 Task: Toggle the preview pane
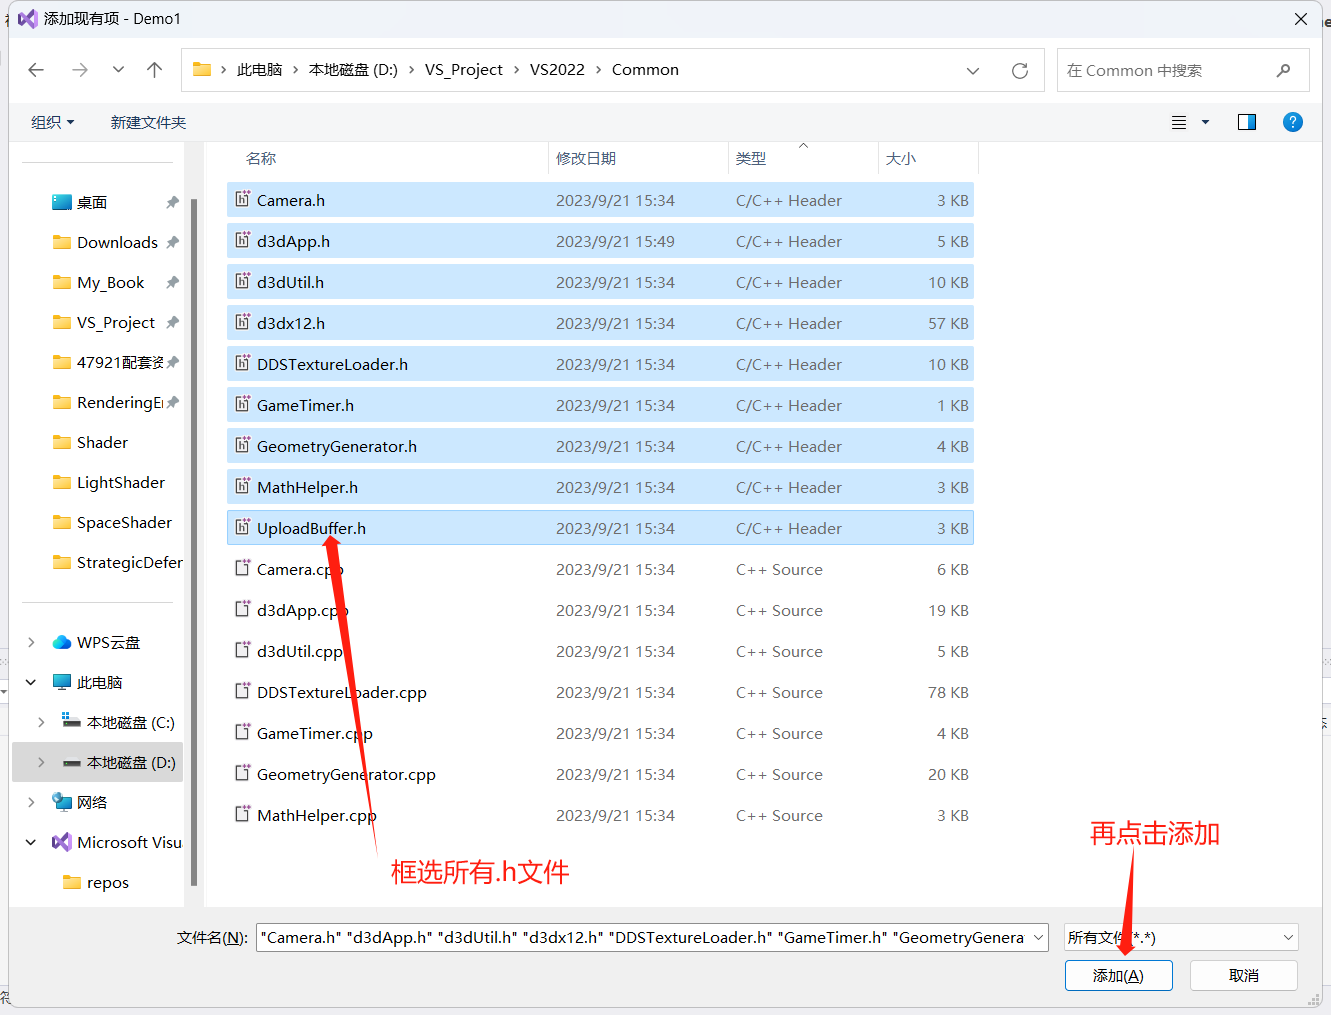1247,122
